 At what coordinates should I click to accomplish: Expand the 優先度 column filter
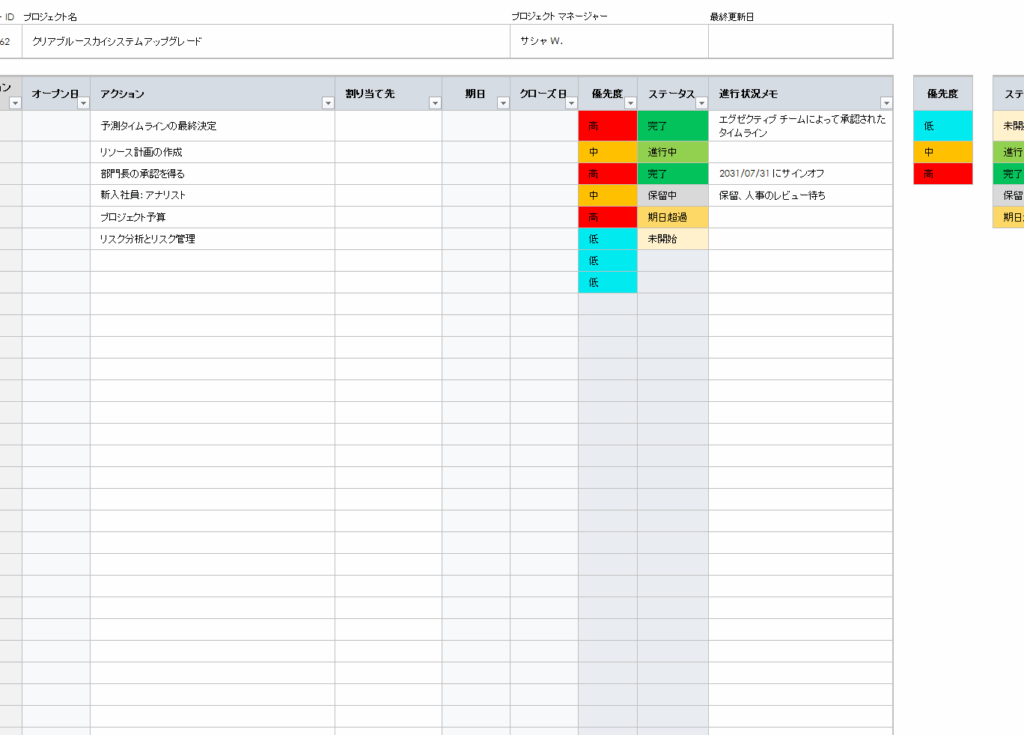click(x=630, y=103)
